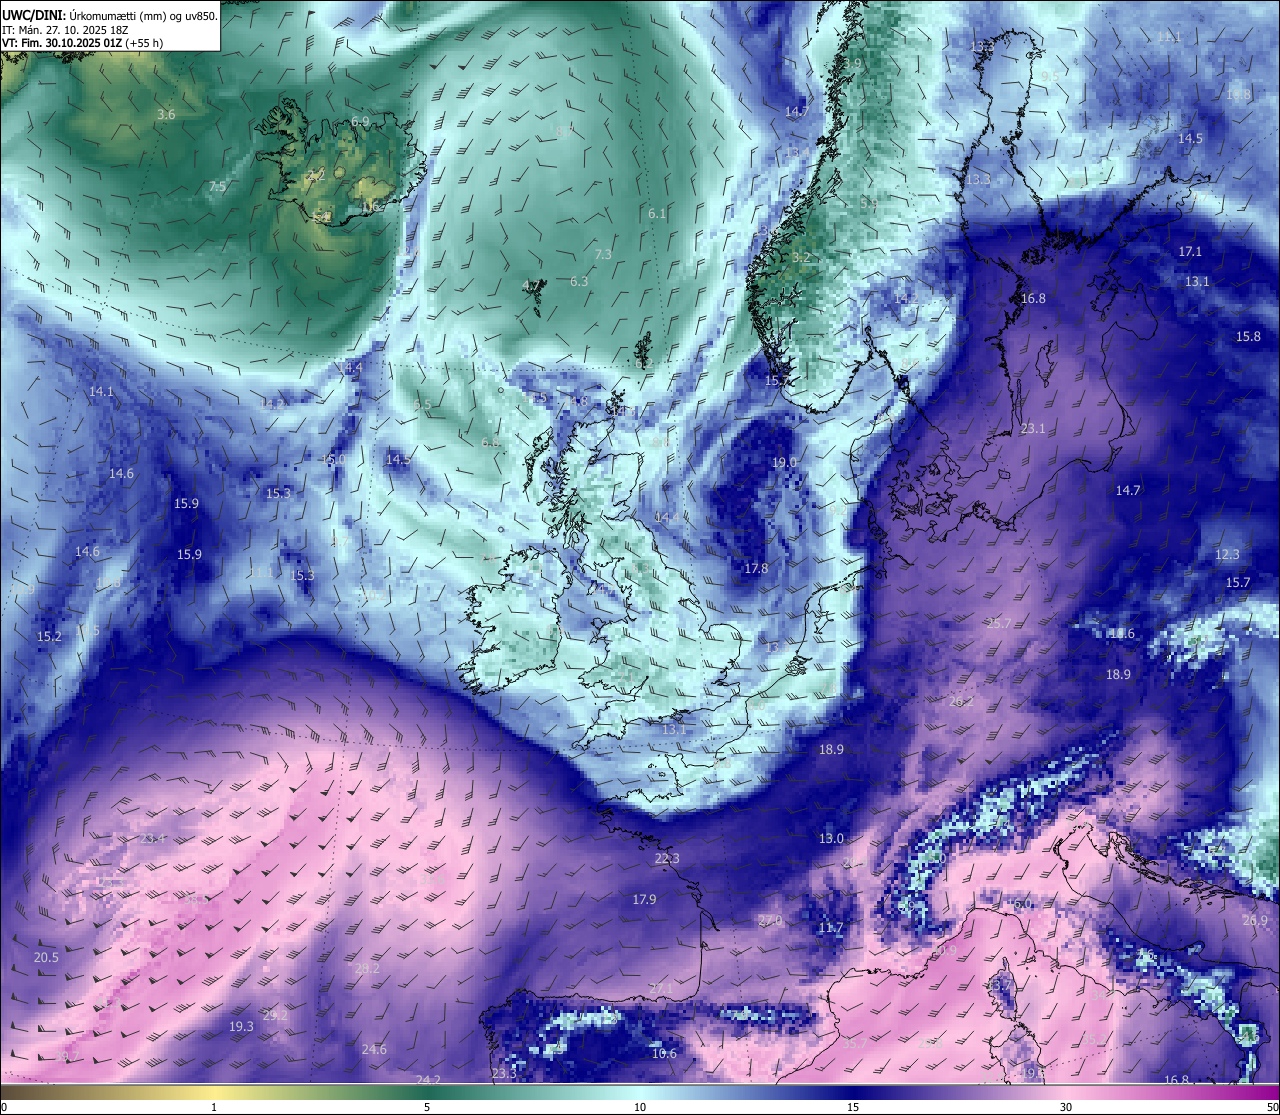Click the 26.9 value label
1280x1115 pixels.
point(1255,921)
